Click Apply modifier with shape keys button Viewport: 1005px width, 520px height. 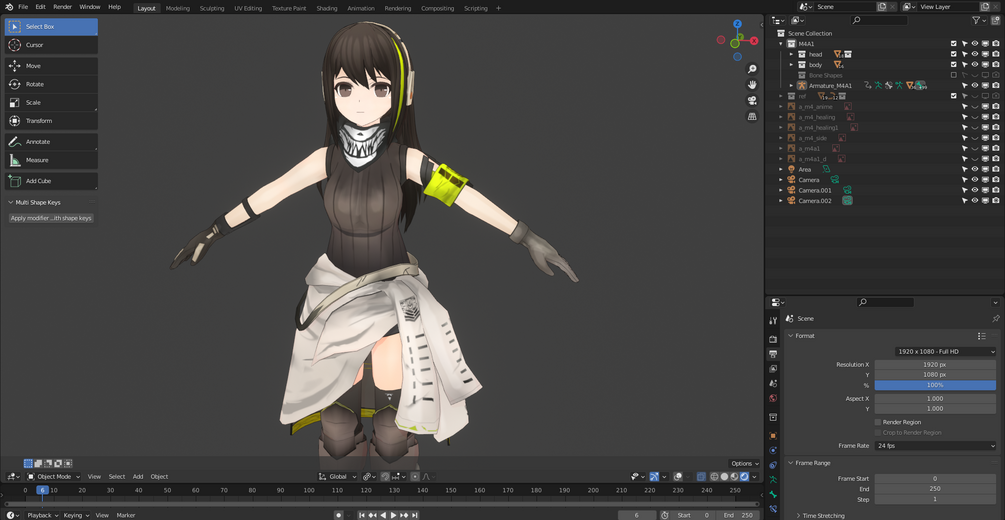(x=51, y=218)
